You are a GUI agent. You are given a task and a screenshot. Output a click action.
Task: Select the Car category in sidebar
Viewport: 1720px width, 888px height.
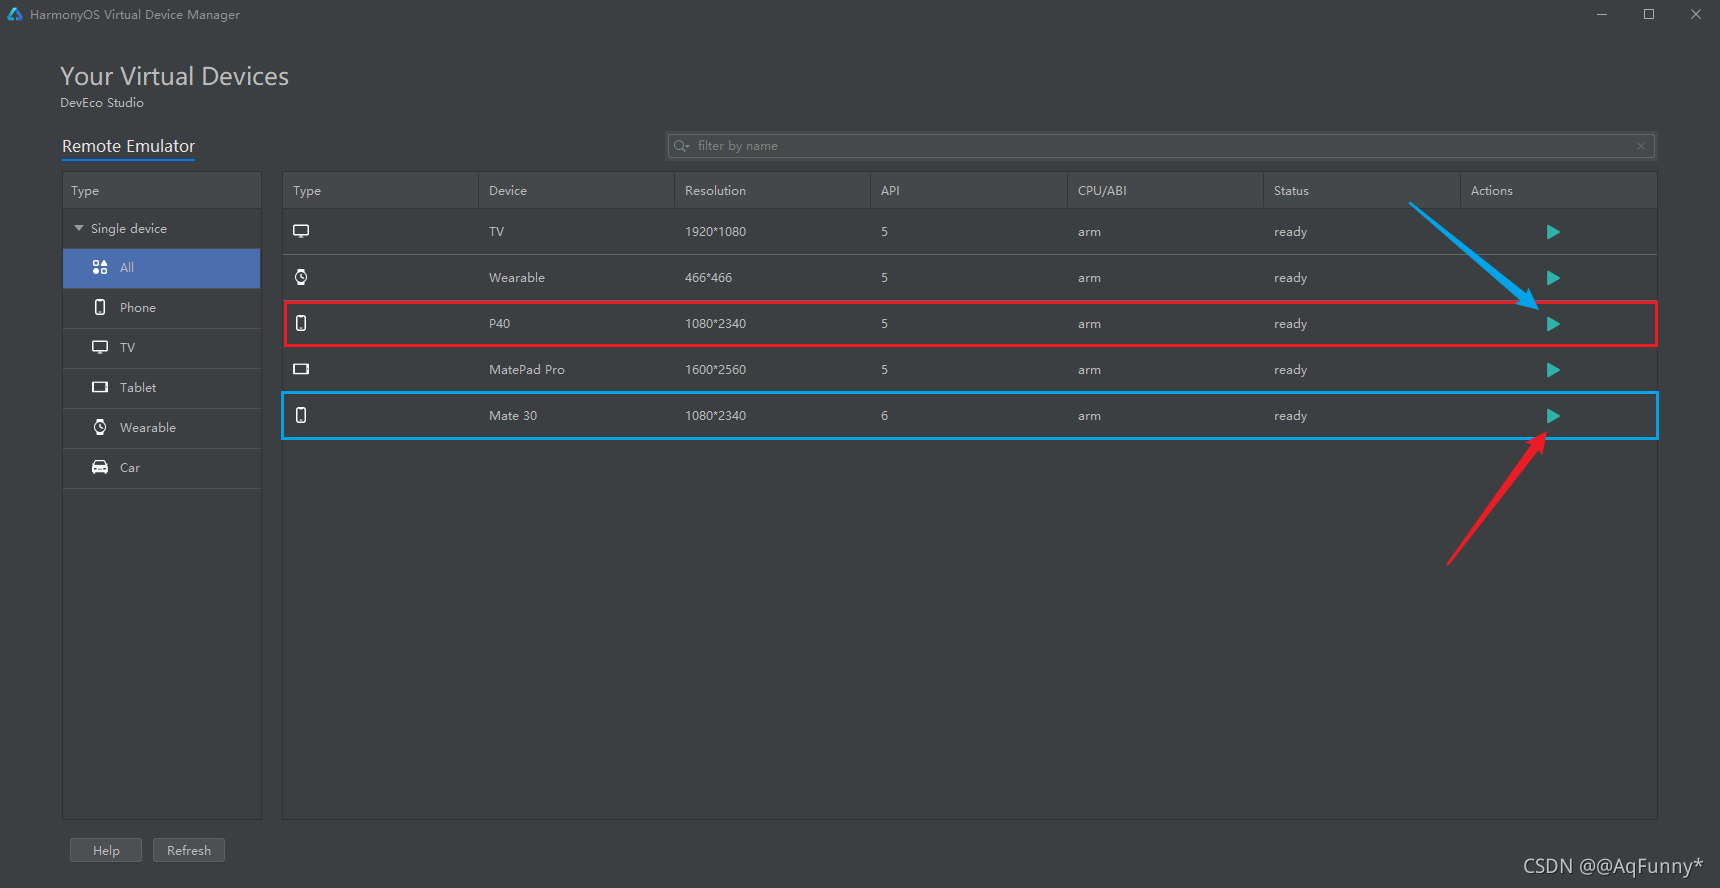pos(161,468)
